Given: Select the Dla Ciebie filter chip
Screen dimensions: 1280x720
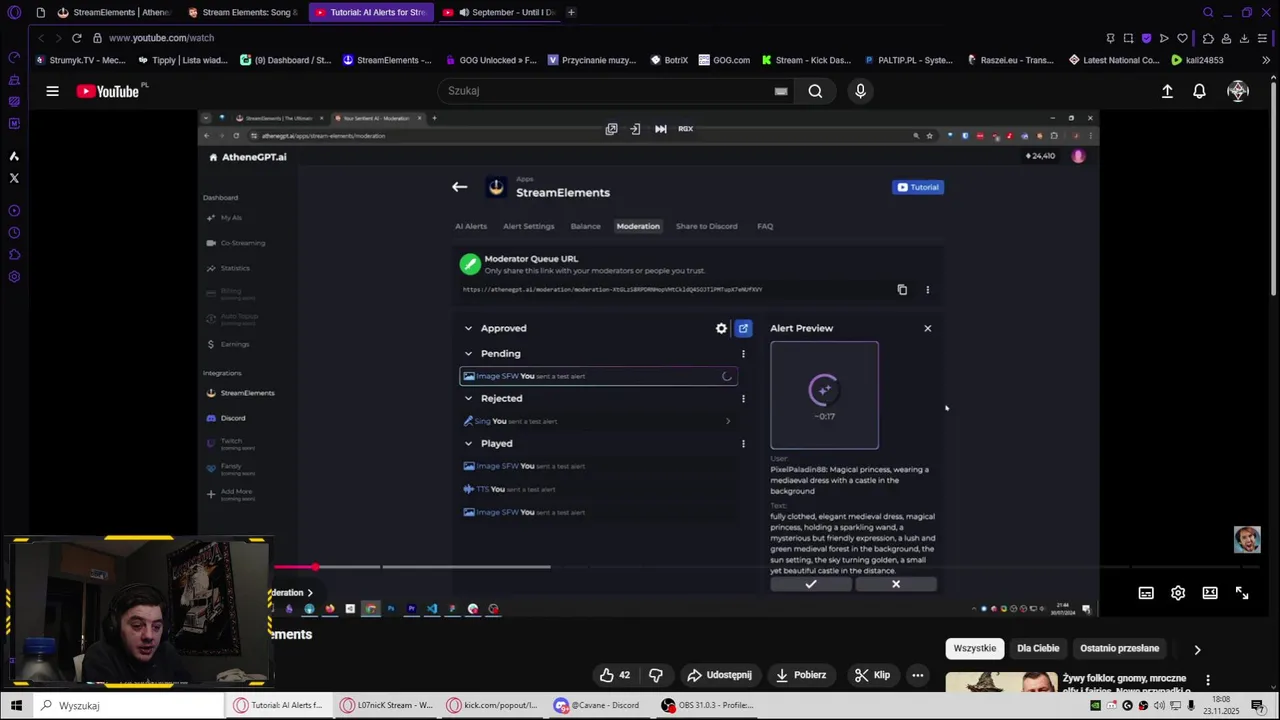Looking at the screenshot, I should (x=1038, y=648).
